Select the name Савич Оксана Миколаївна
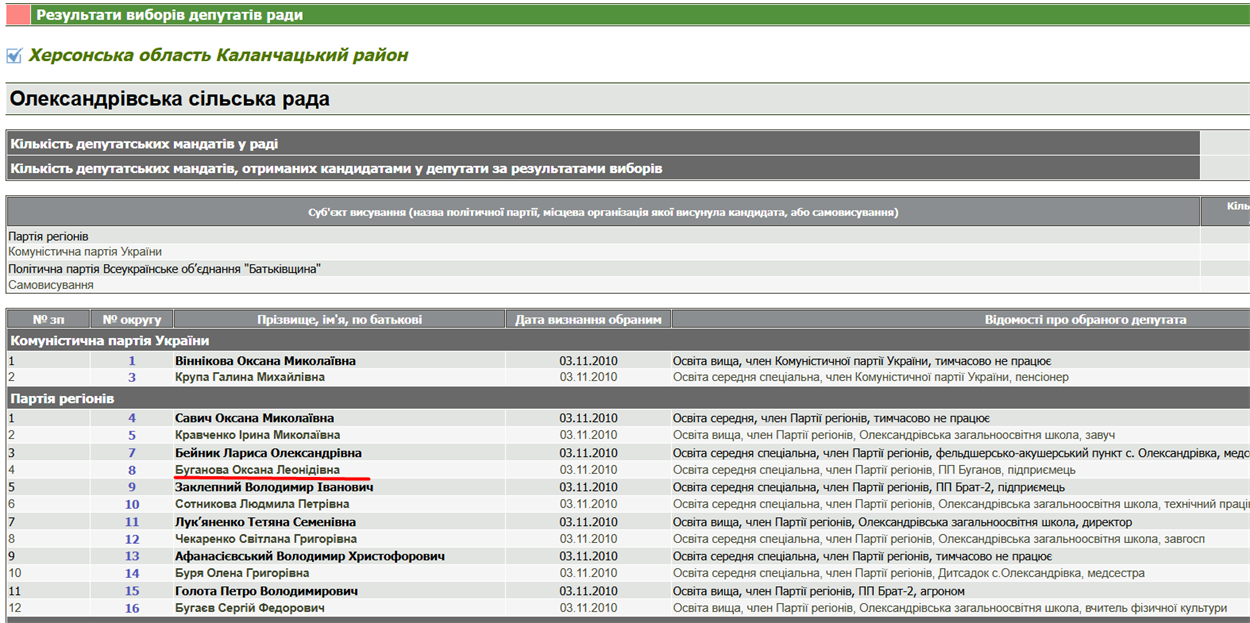This screenshot has height=623, width=1250. click(255, 419)
